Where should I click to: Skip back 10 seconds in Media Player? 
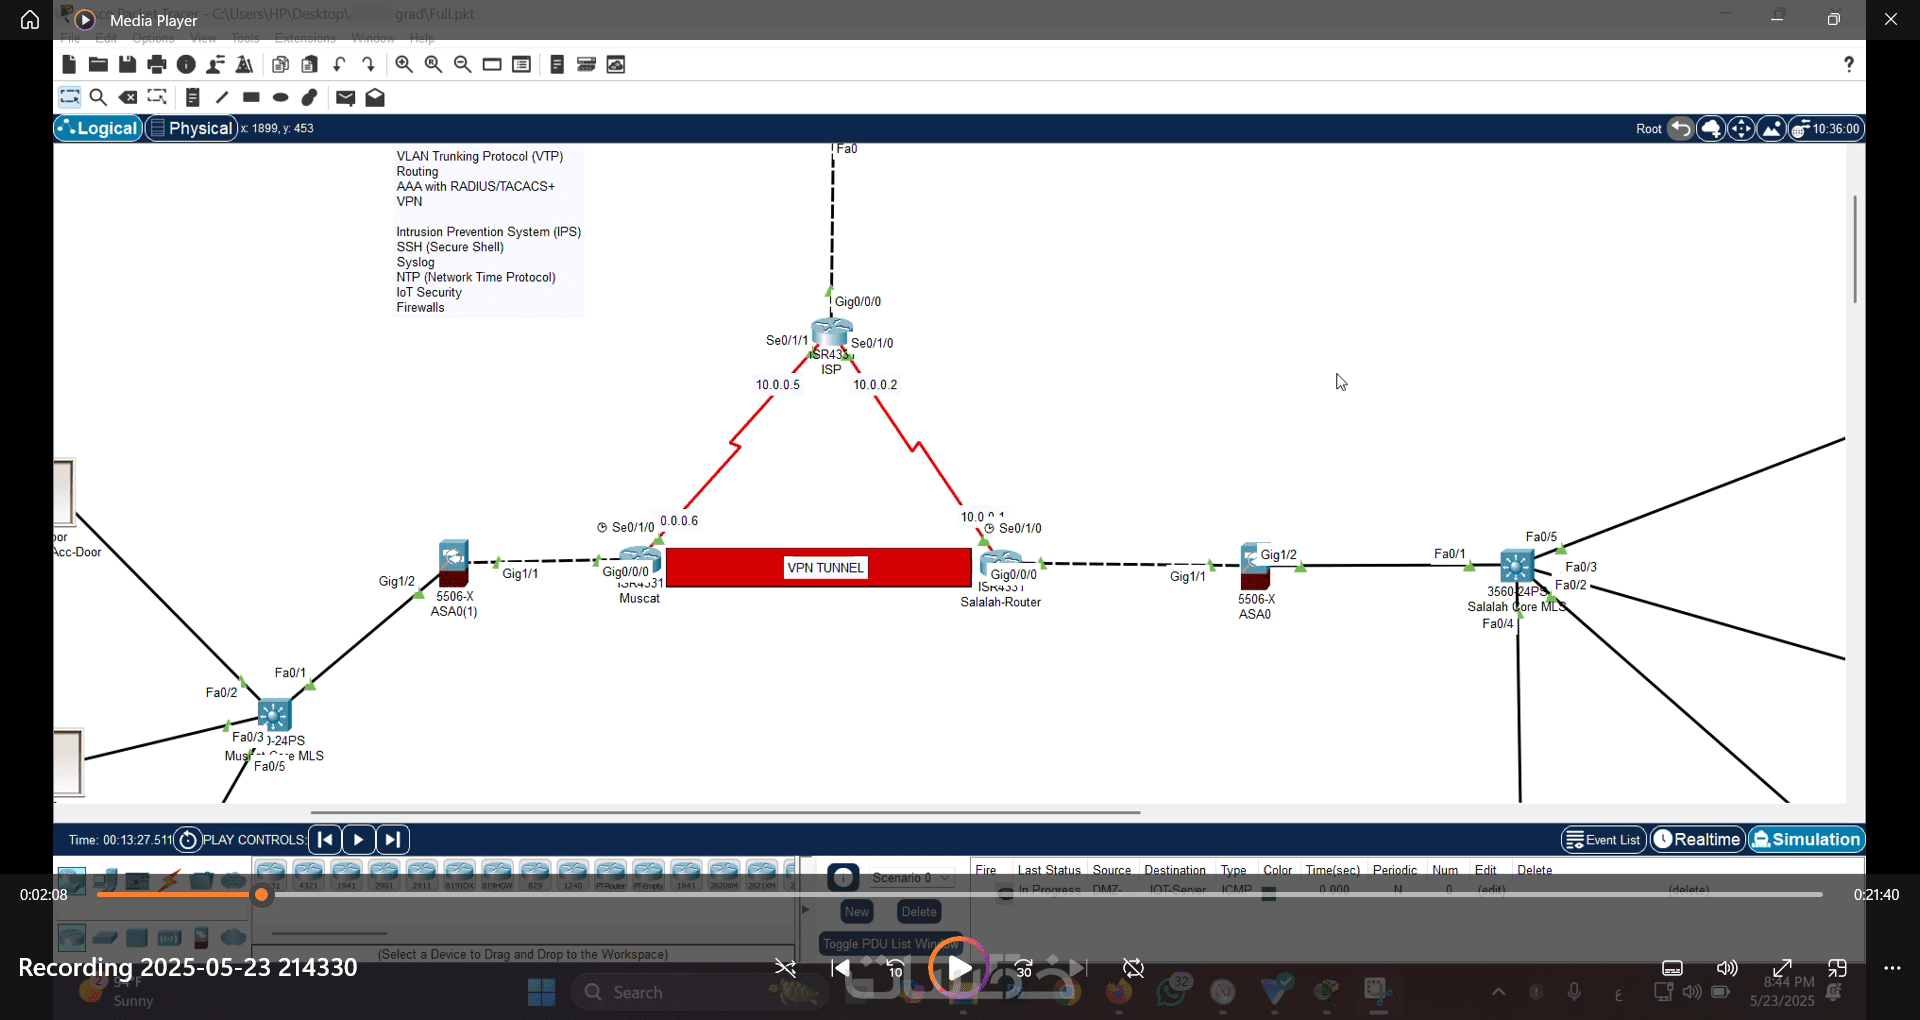[x=895, y=968]
